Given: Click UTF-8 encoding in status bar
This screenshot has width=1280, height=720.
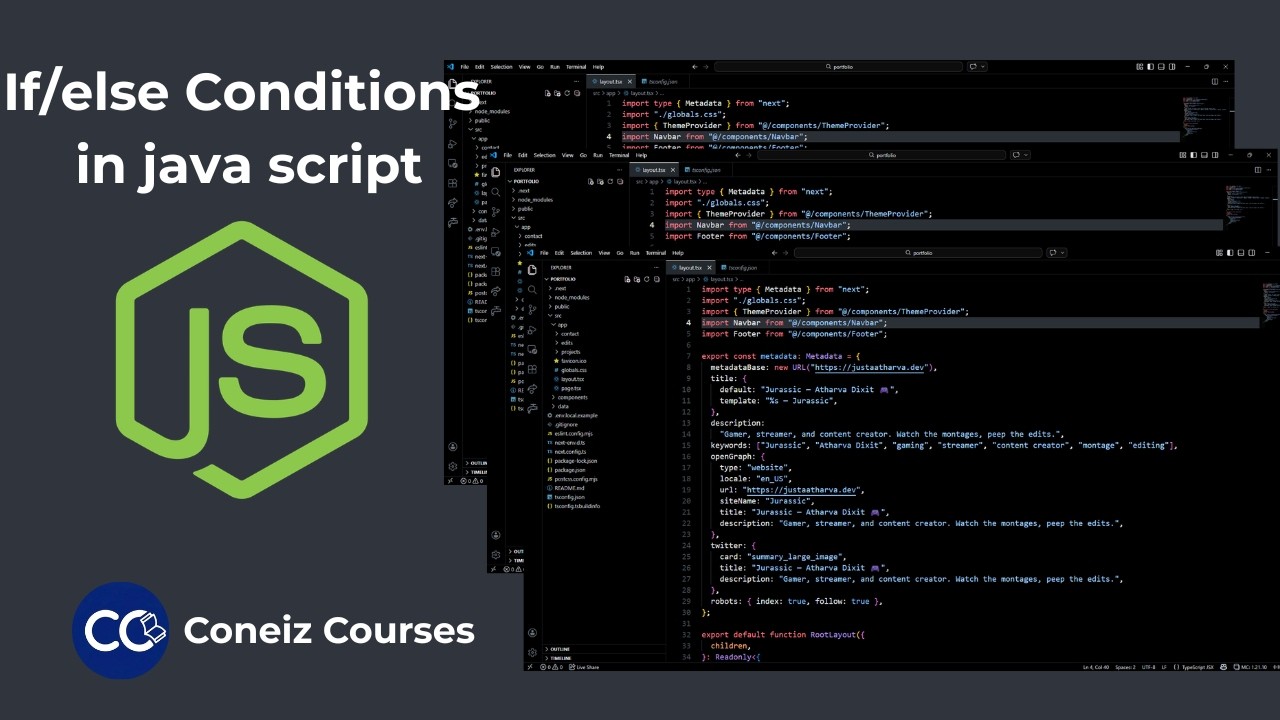Looking at the screenshot, I should point(1149,667).
